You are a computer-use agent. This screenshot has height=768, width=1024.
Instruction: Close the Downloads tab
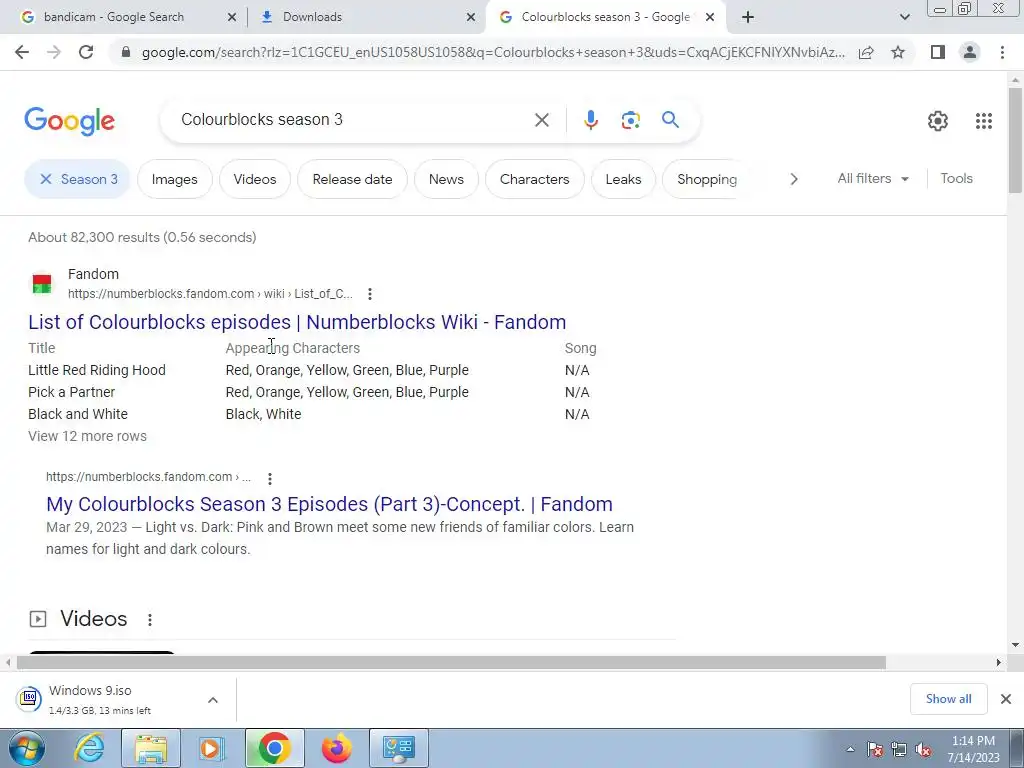(470, 17)
